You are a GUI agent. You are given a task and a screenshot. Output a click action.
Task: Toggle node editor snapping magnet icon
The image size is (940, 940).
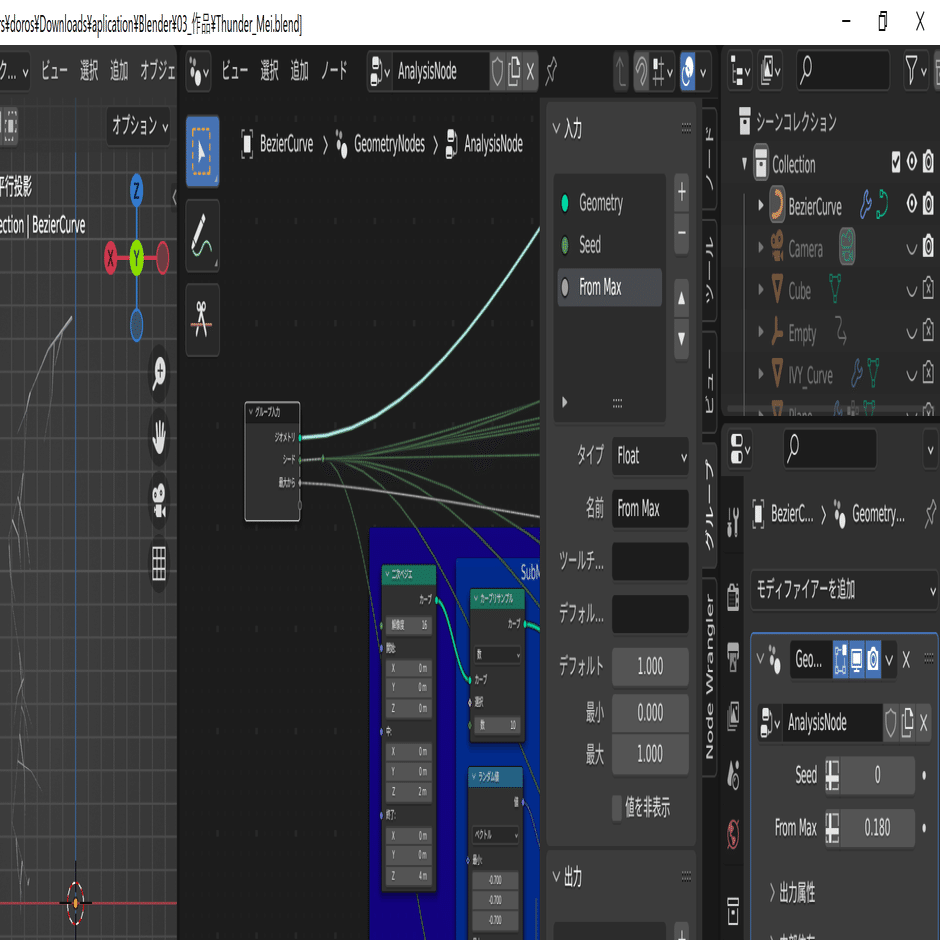pyautogui.click(x=641, y=72)
